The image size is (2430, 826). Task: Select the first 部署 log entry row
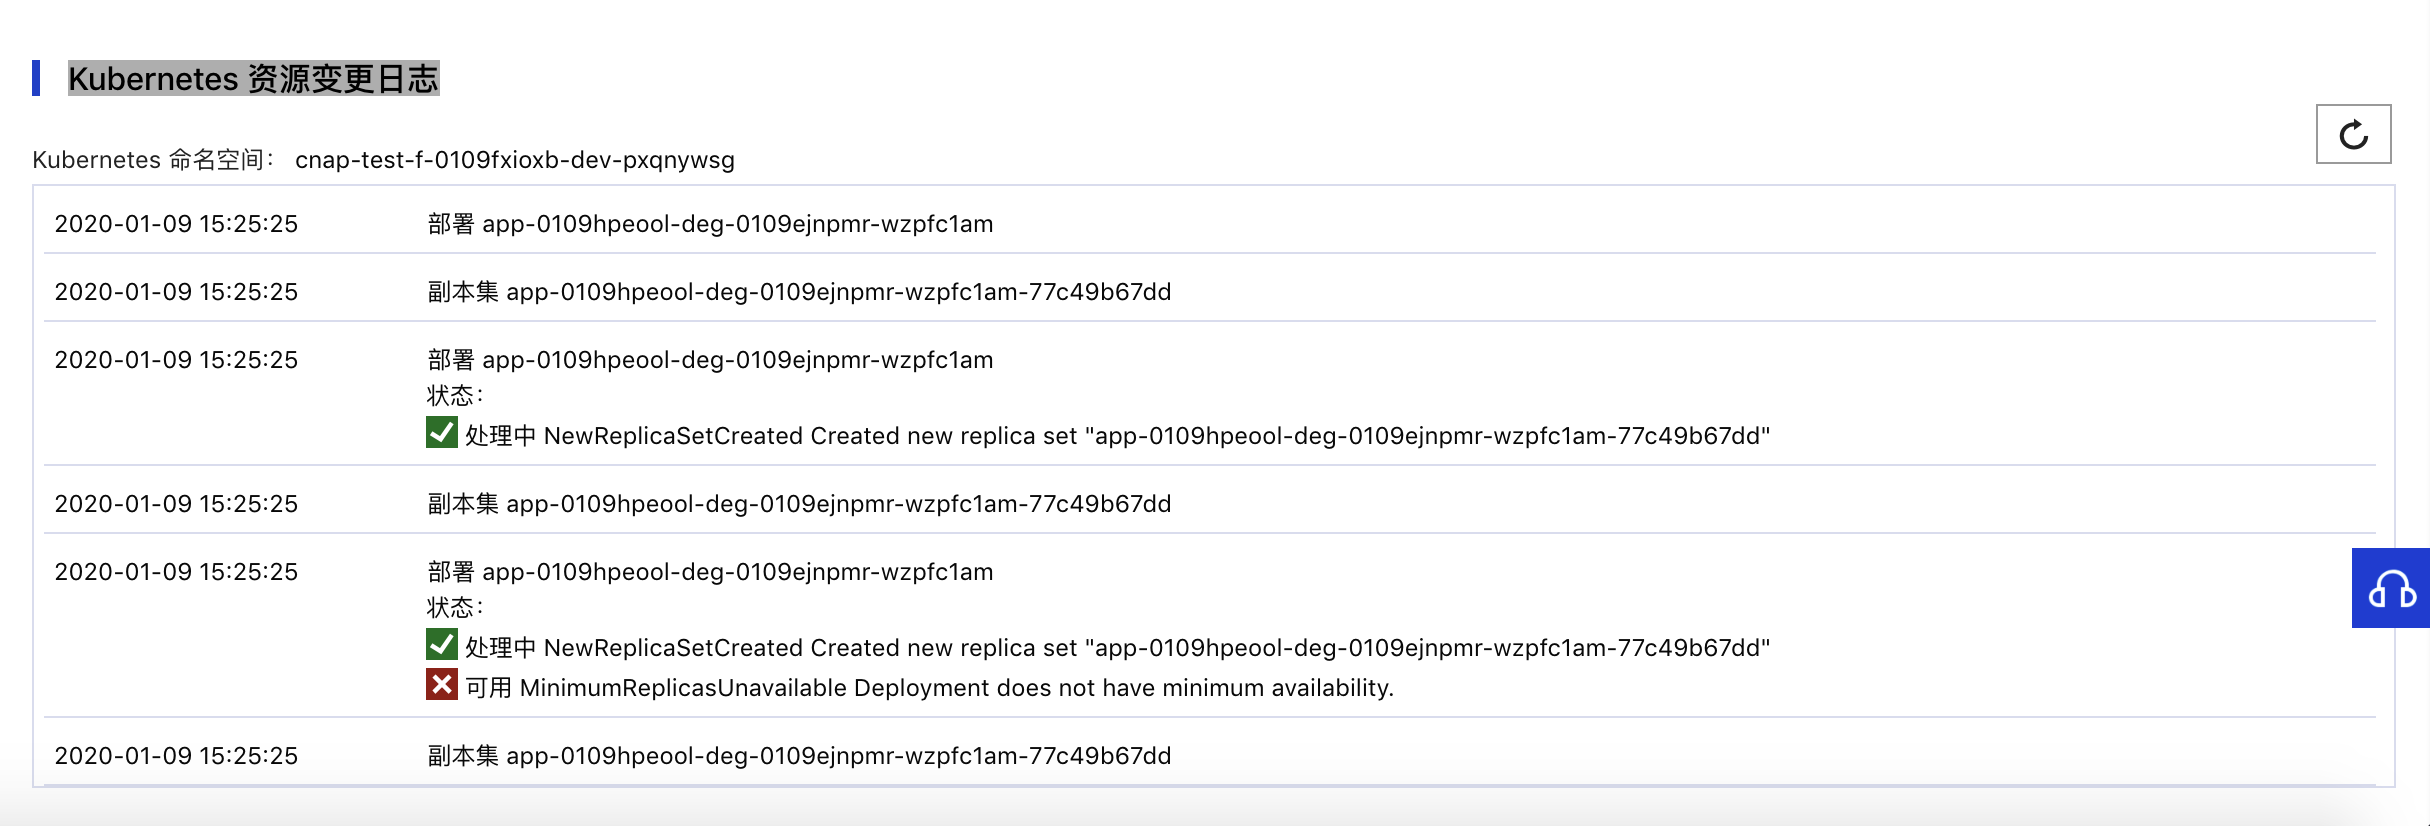click(1210, 224)
